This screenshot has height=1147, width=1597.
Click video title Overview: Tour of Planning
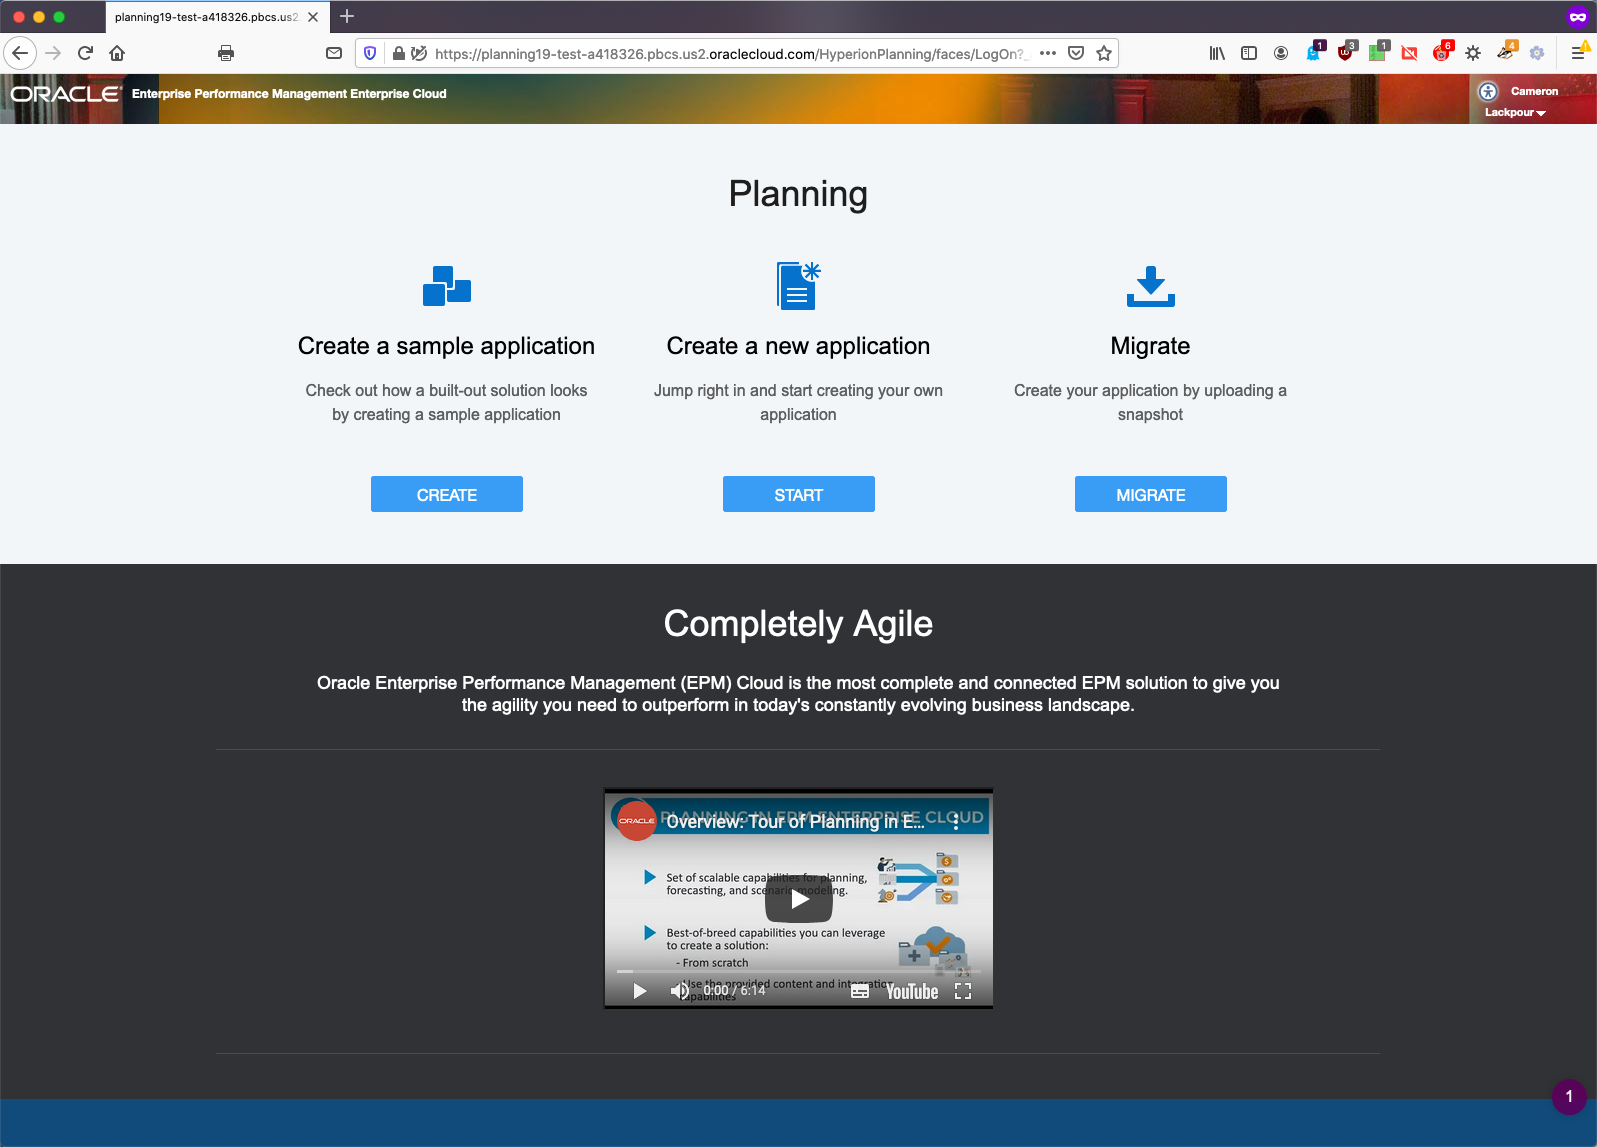pos(795,822)
